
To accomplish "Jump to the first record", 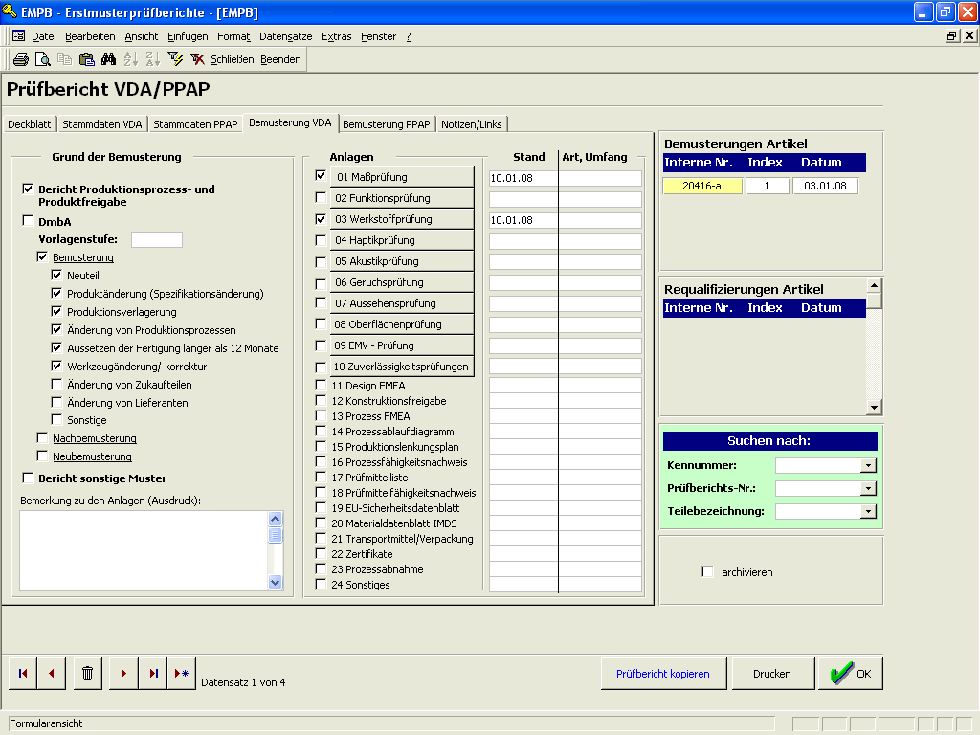I will tap(23, 673).
